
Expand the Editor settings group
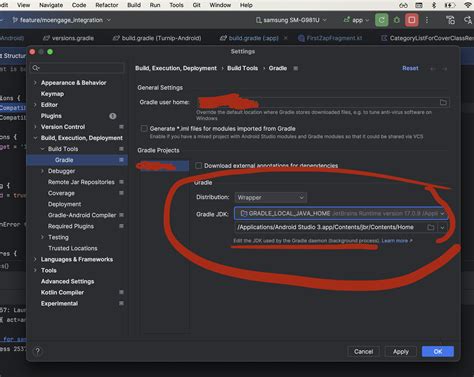point(35,105)
